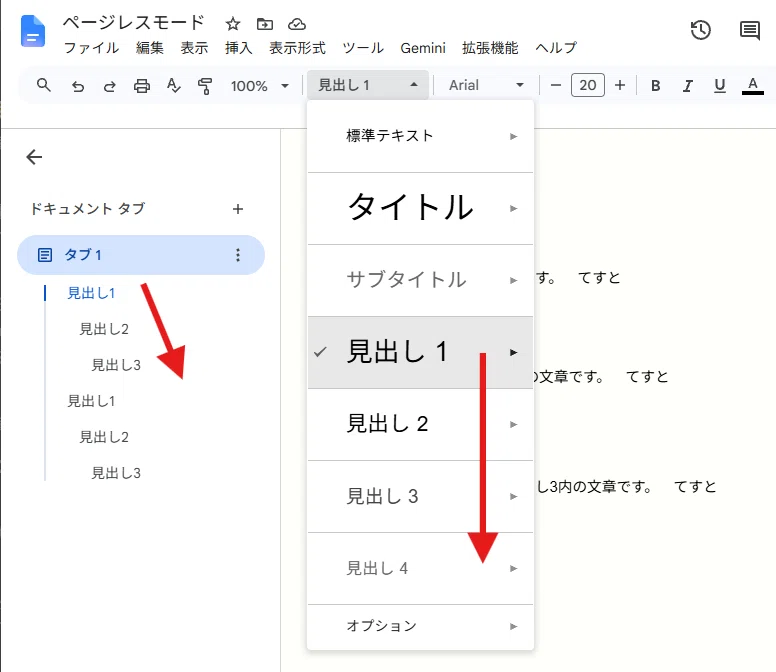Increase font size with plus button

620,85
